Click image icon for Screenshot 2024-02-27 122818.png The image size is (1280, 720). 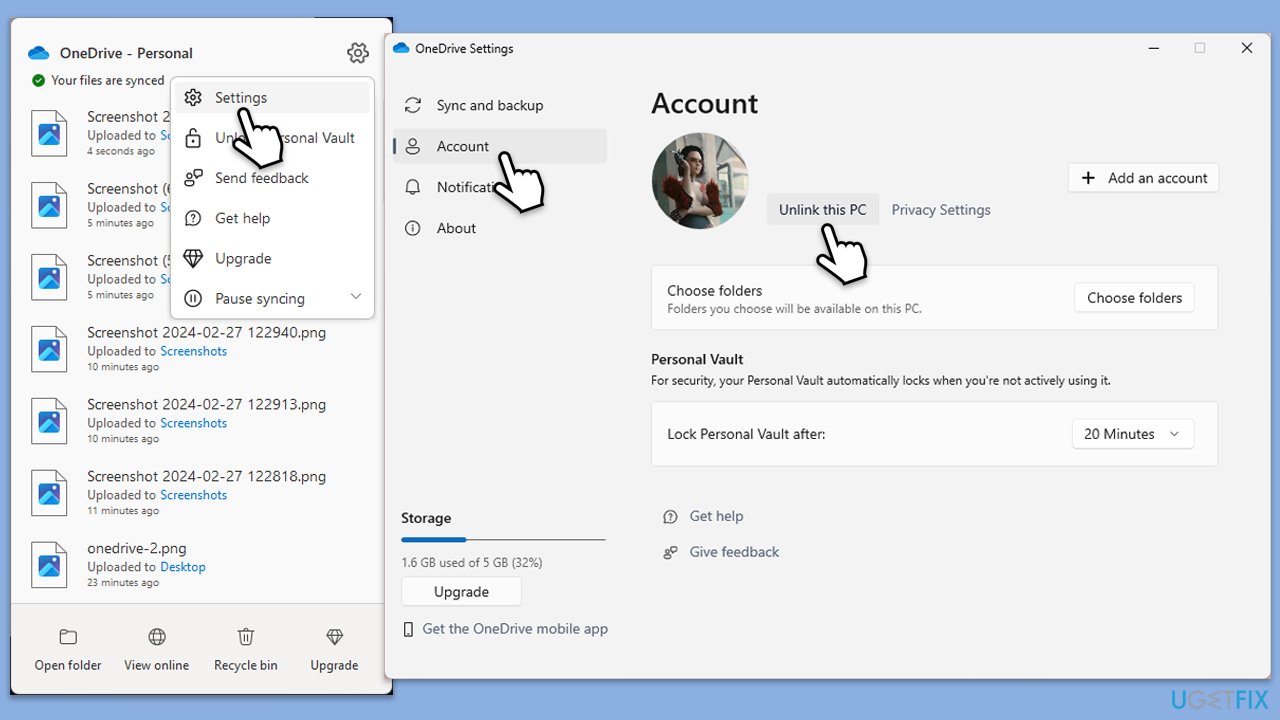pyautogui.click(x=49, y=493)
